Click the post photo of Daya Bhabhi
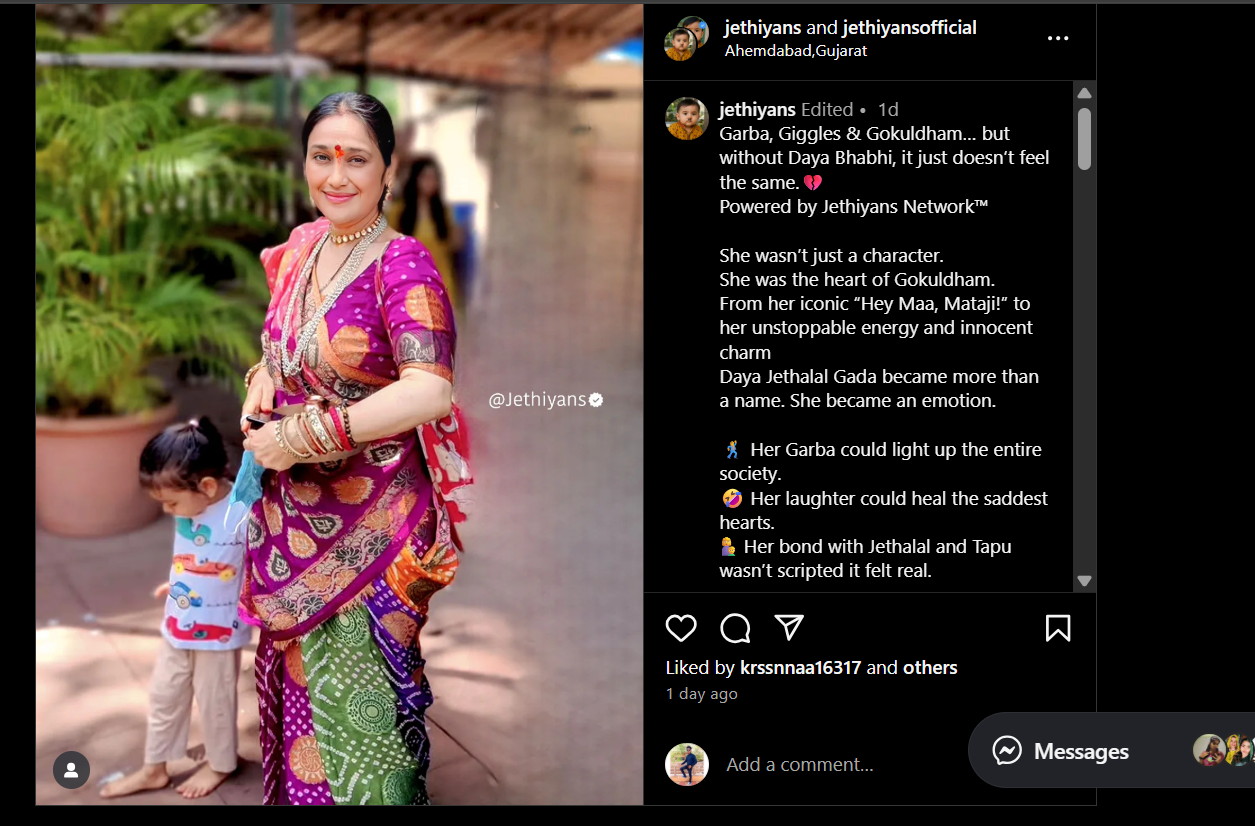The height and width of the screenshot is (826, 1255). click(x=339, y=404)
